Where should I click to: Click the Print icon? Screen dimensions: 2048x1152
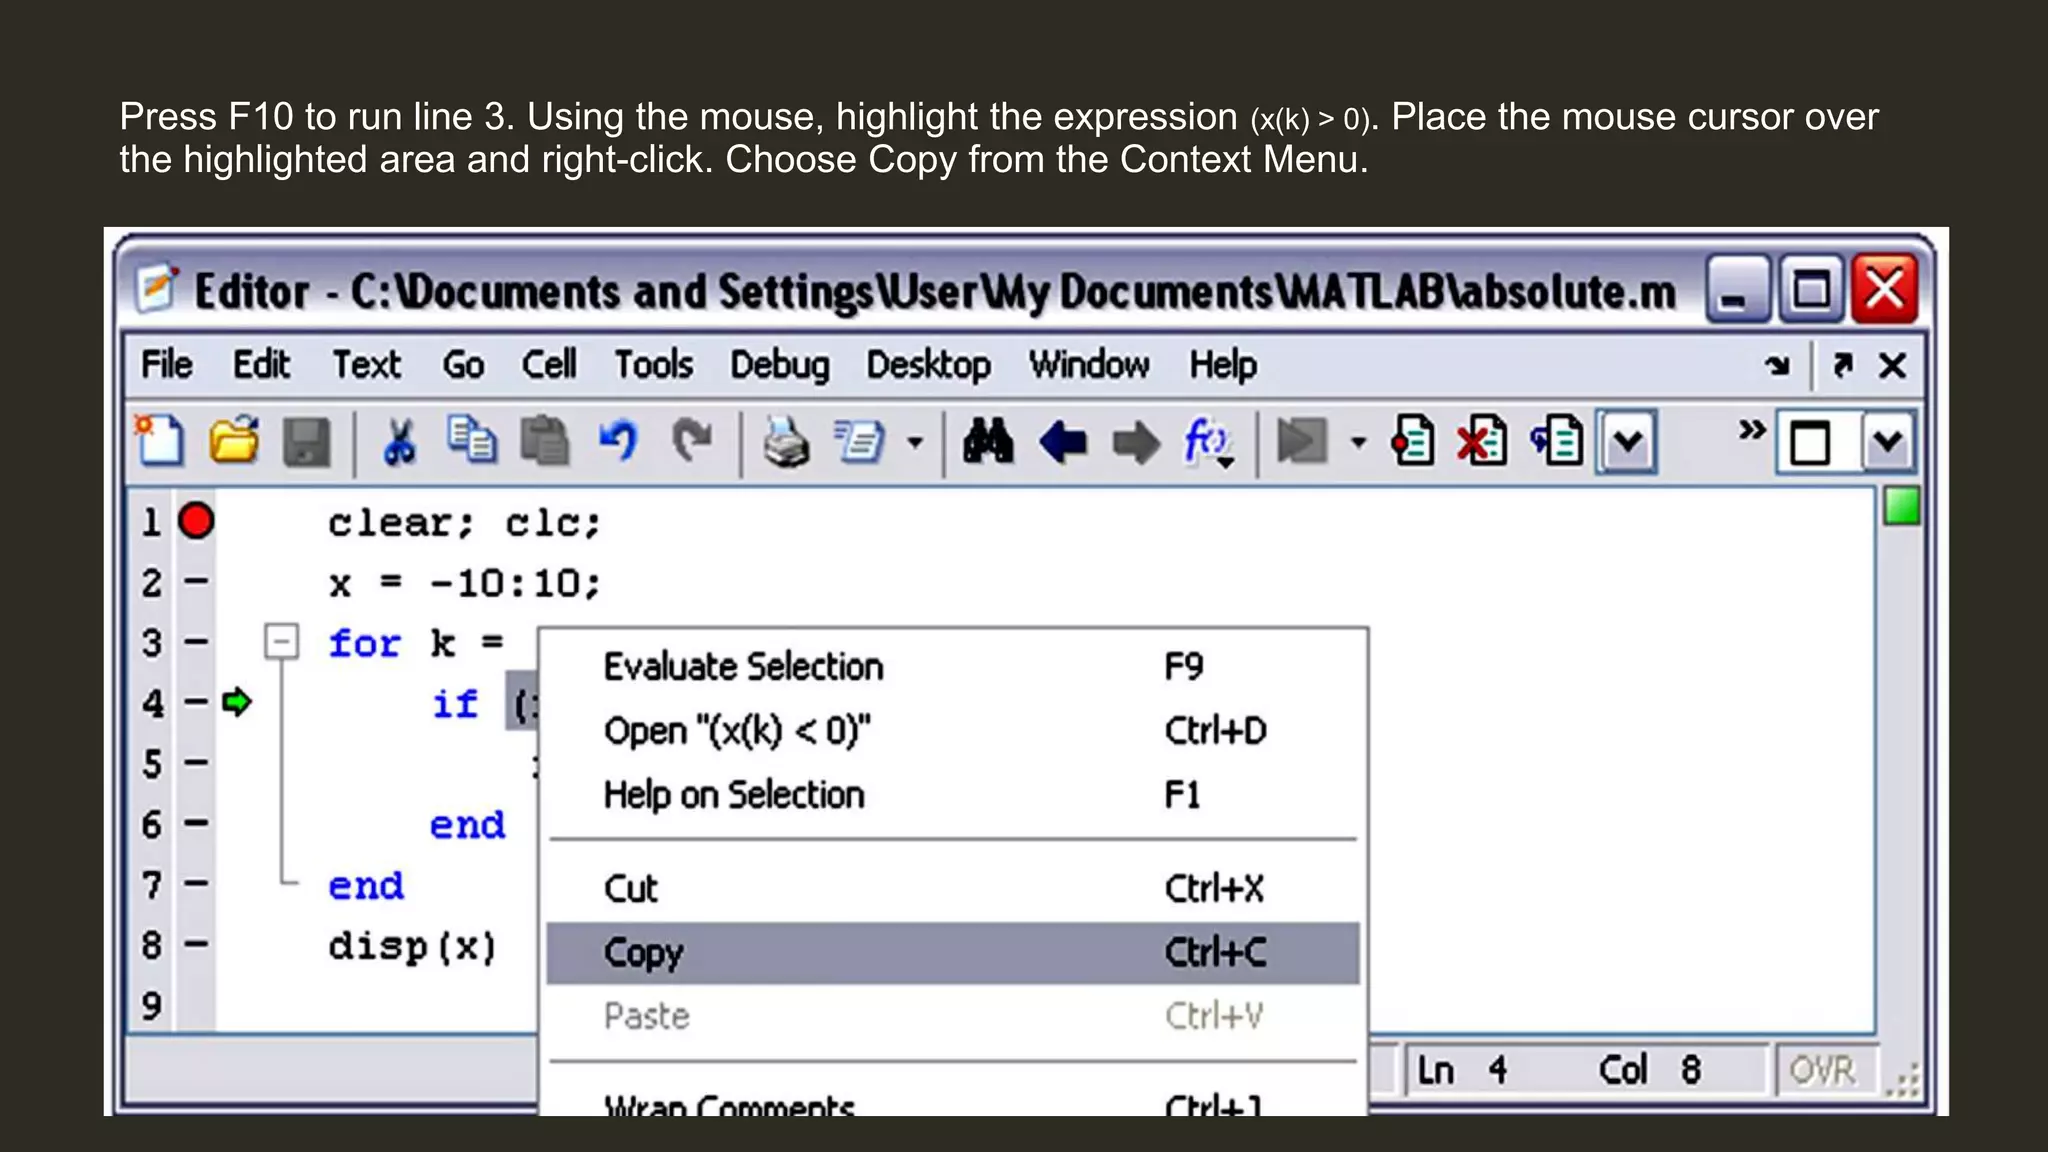click(x=786, y=442)
